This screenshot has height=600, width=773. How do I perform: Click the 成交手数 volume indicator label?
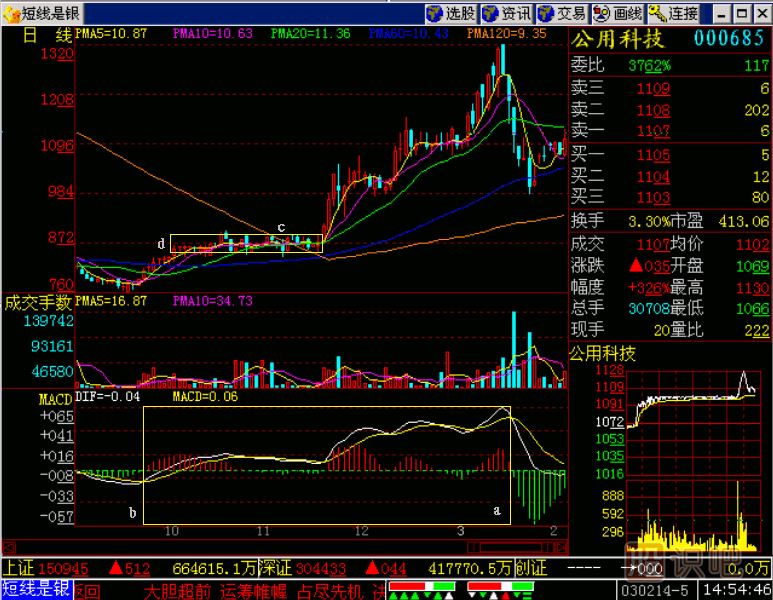click(38, 301)
